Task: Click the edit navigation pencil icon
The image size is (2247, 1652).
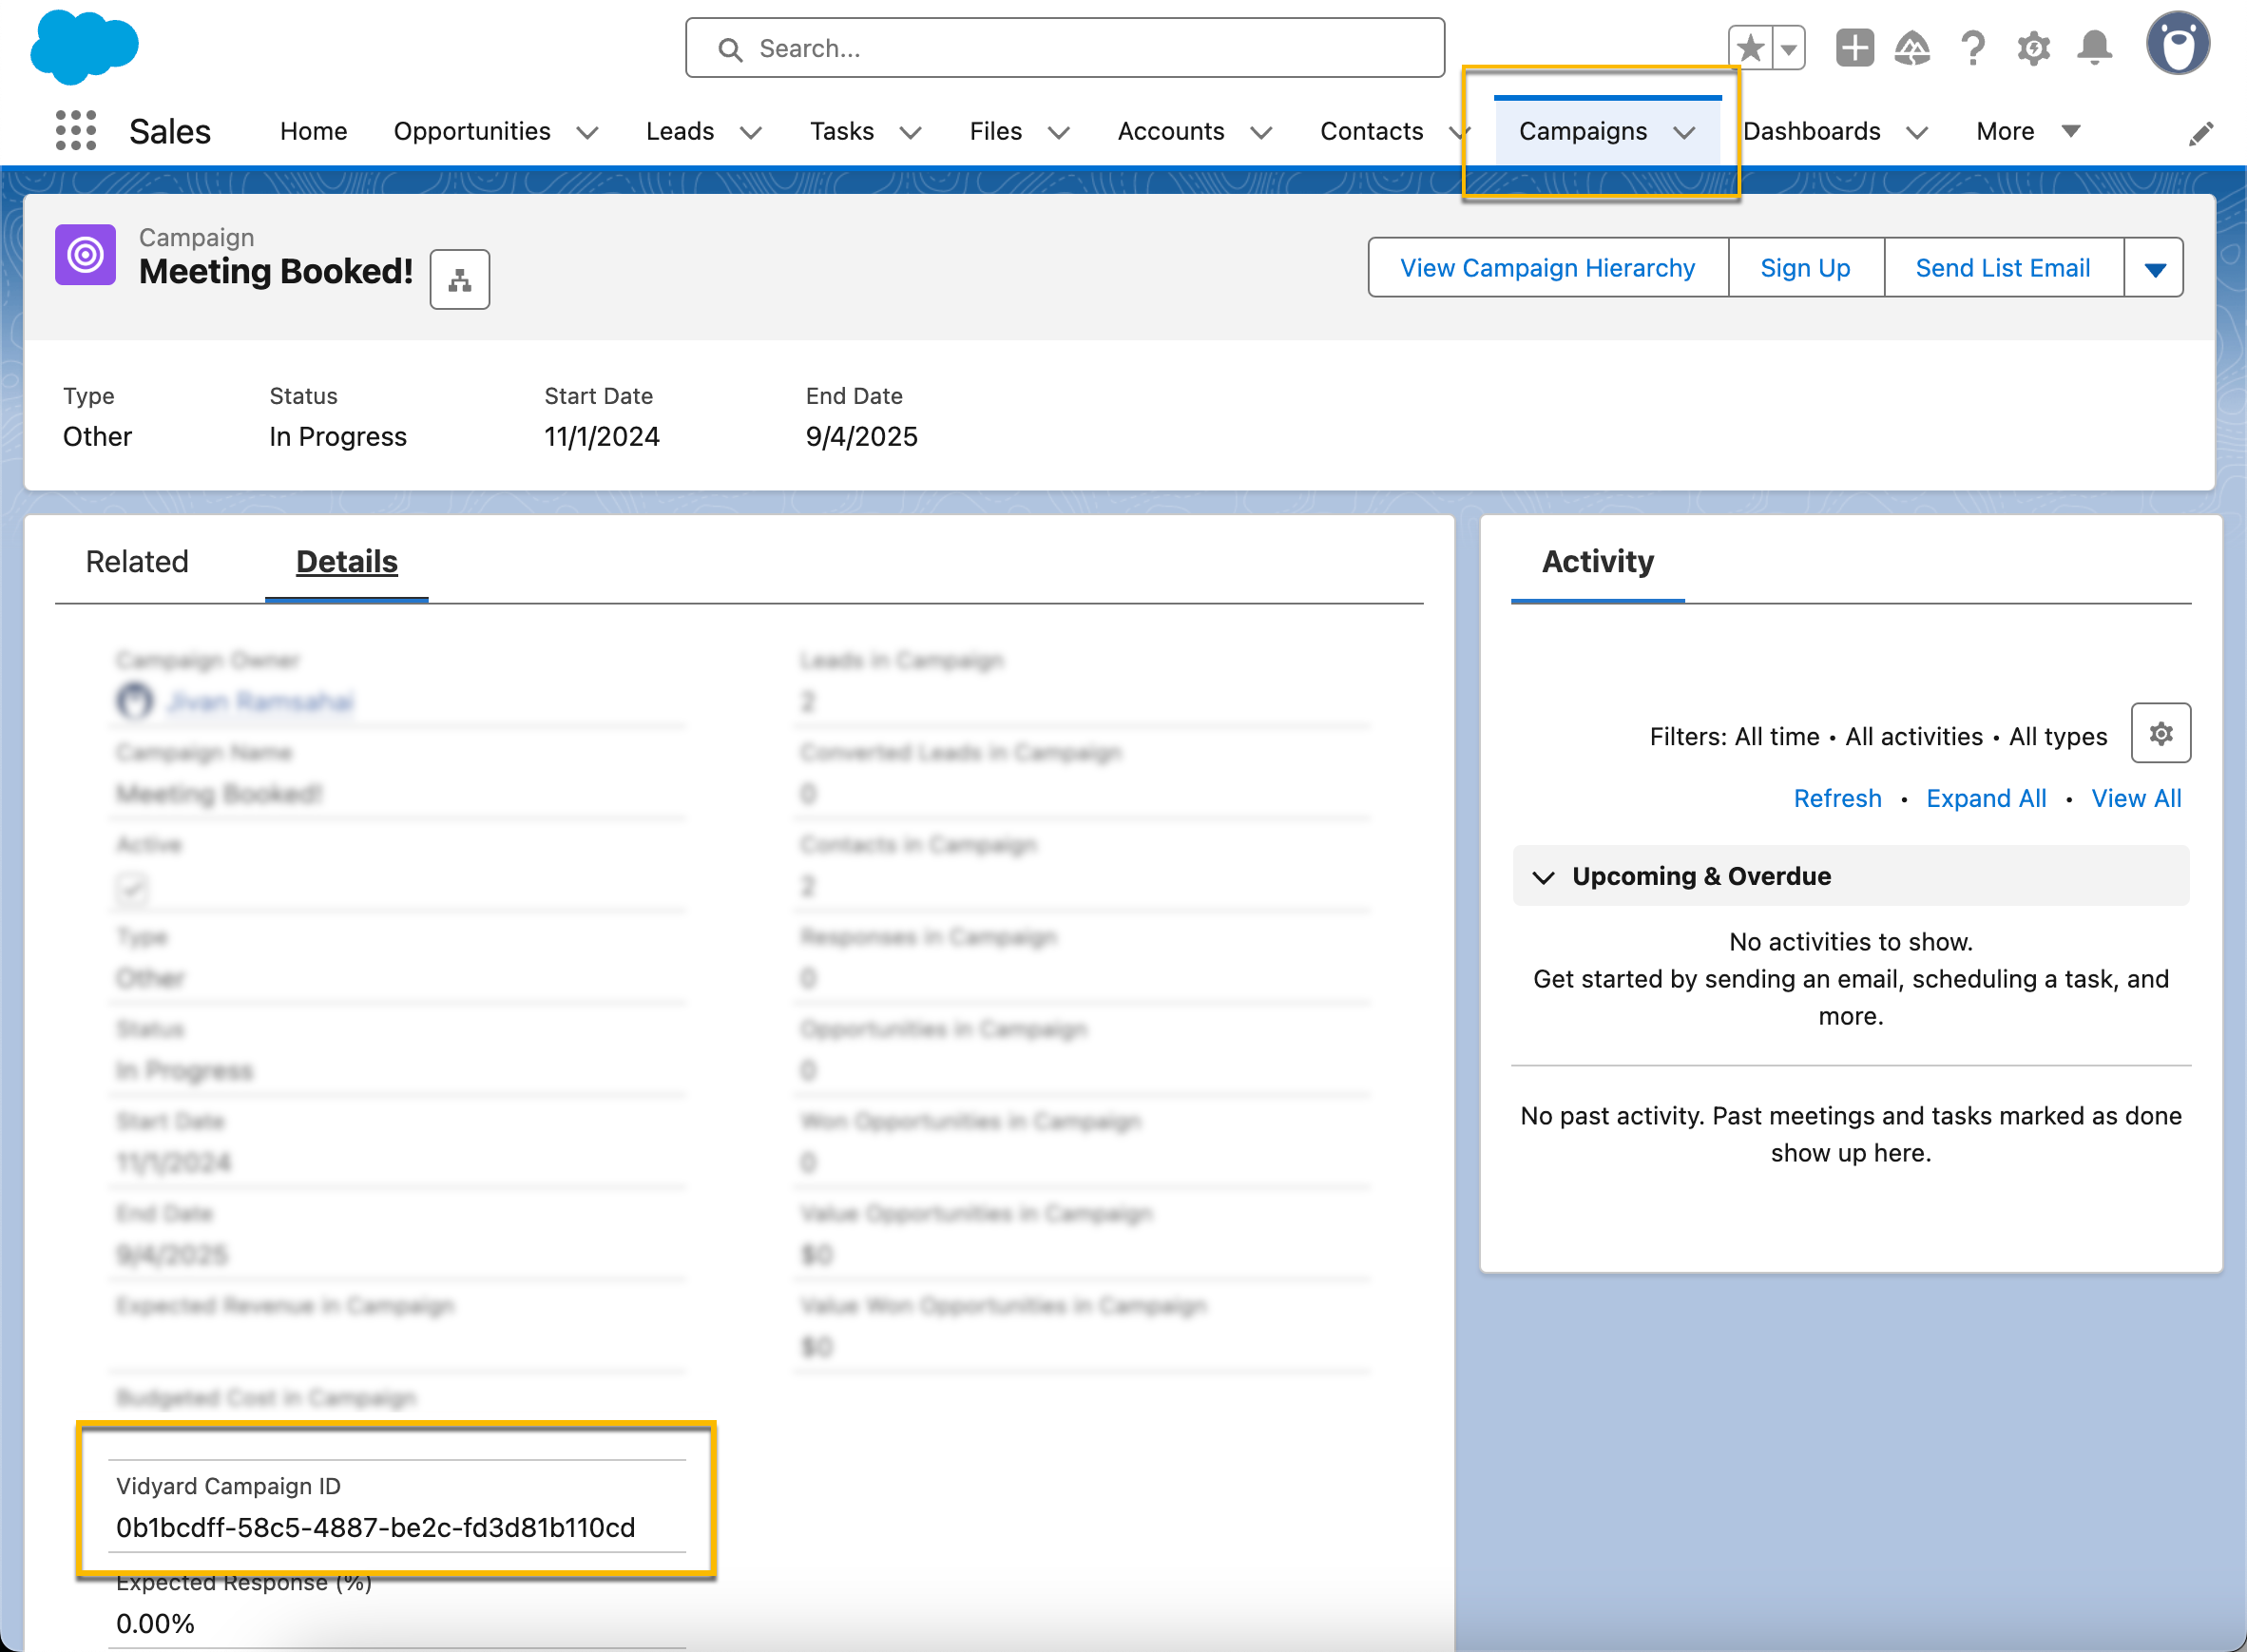Action: (2201, 133)
